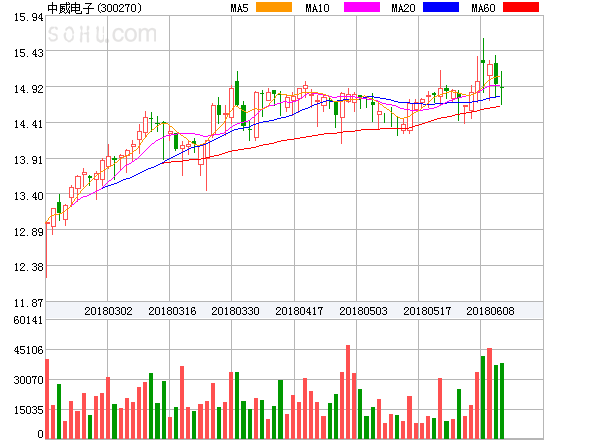Click the 13.91 price axis label
The width and height of the screenshot is (600, 440).
click(x=28, y=160)
